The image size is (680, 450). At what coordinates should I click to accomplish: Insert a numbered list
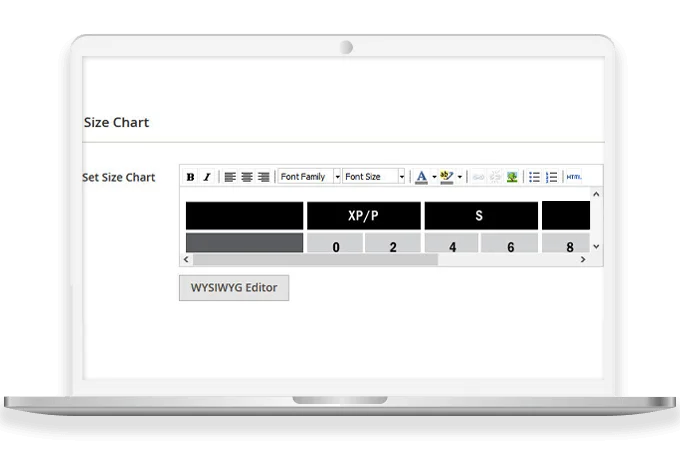551,177
